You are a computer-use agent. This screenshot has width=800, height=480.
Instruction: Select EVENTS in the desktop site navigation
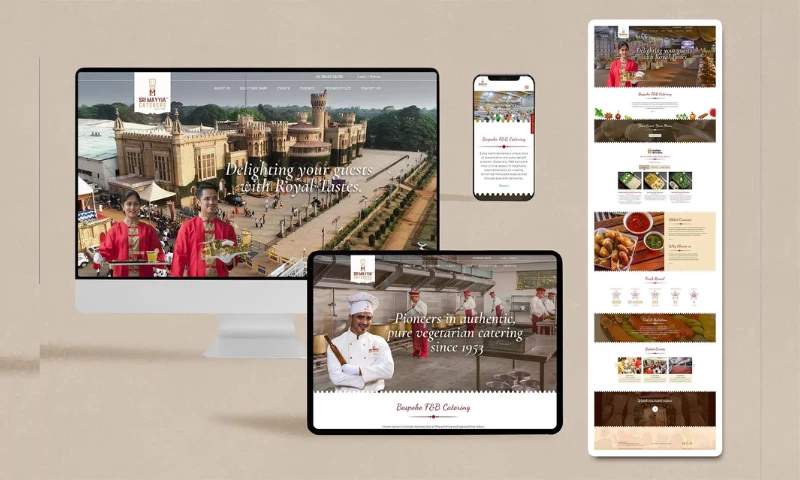pyautogui.click(x=283, y=88)
